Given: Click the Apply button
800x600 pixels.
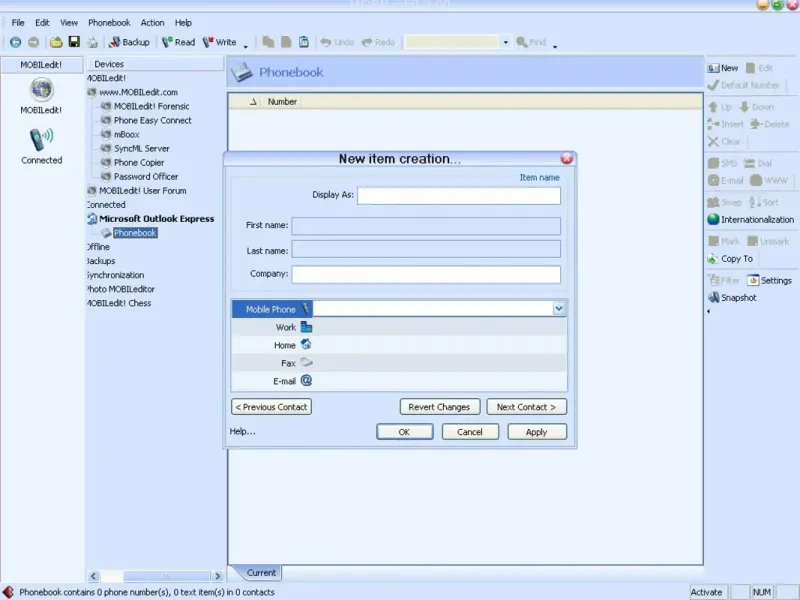Looking at the screenshot, I should (x=537, y=432).
